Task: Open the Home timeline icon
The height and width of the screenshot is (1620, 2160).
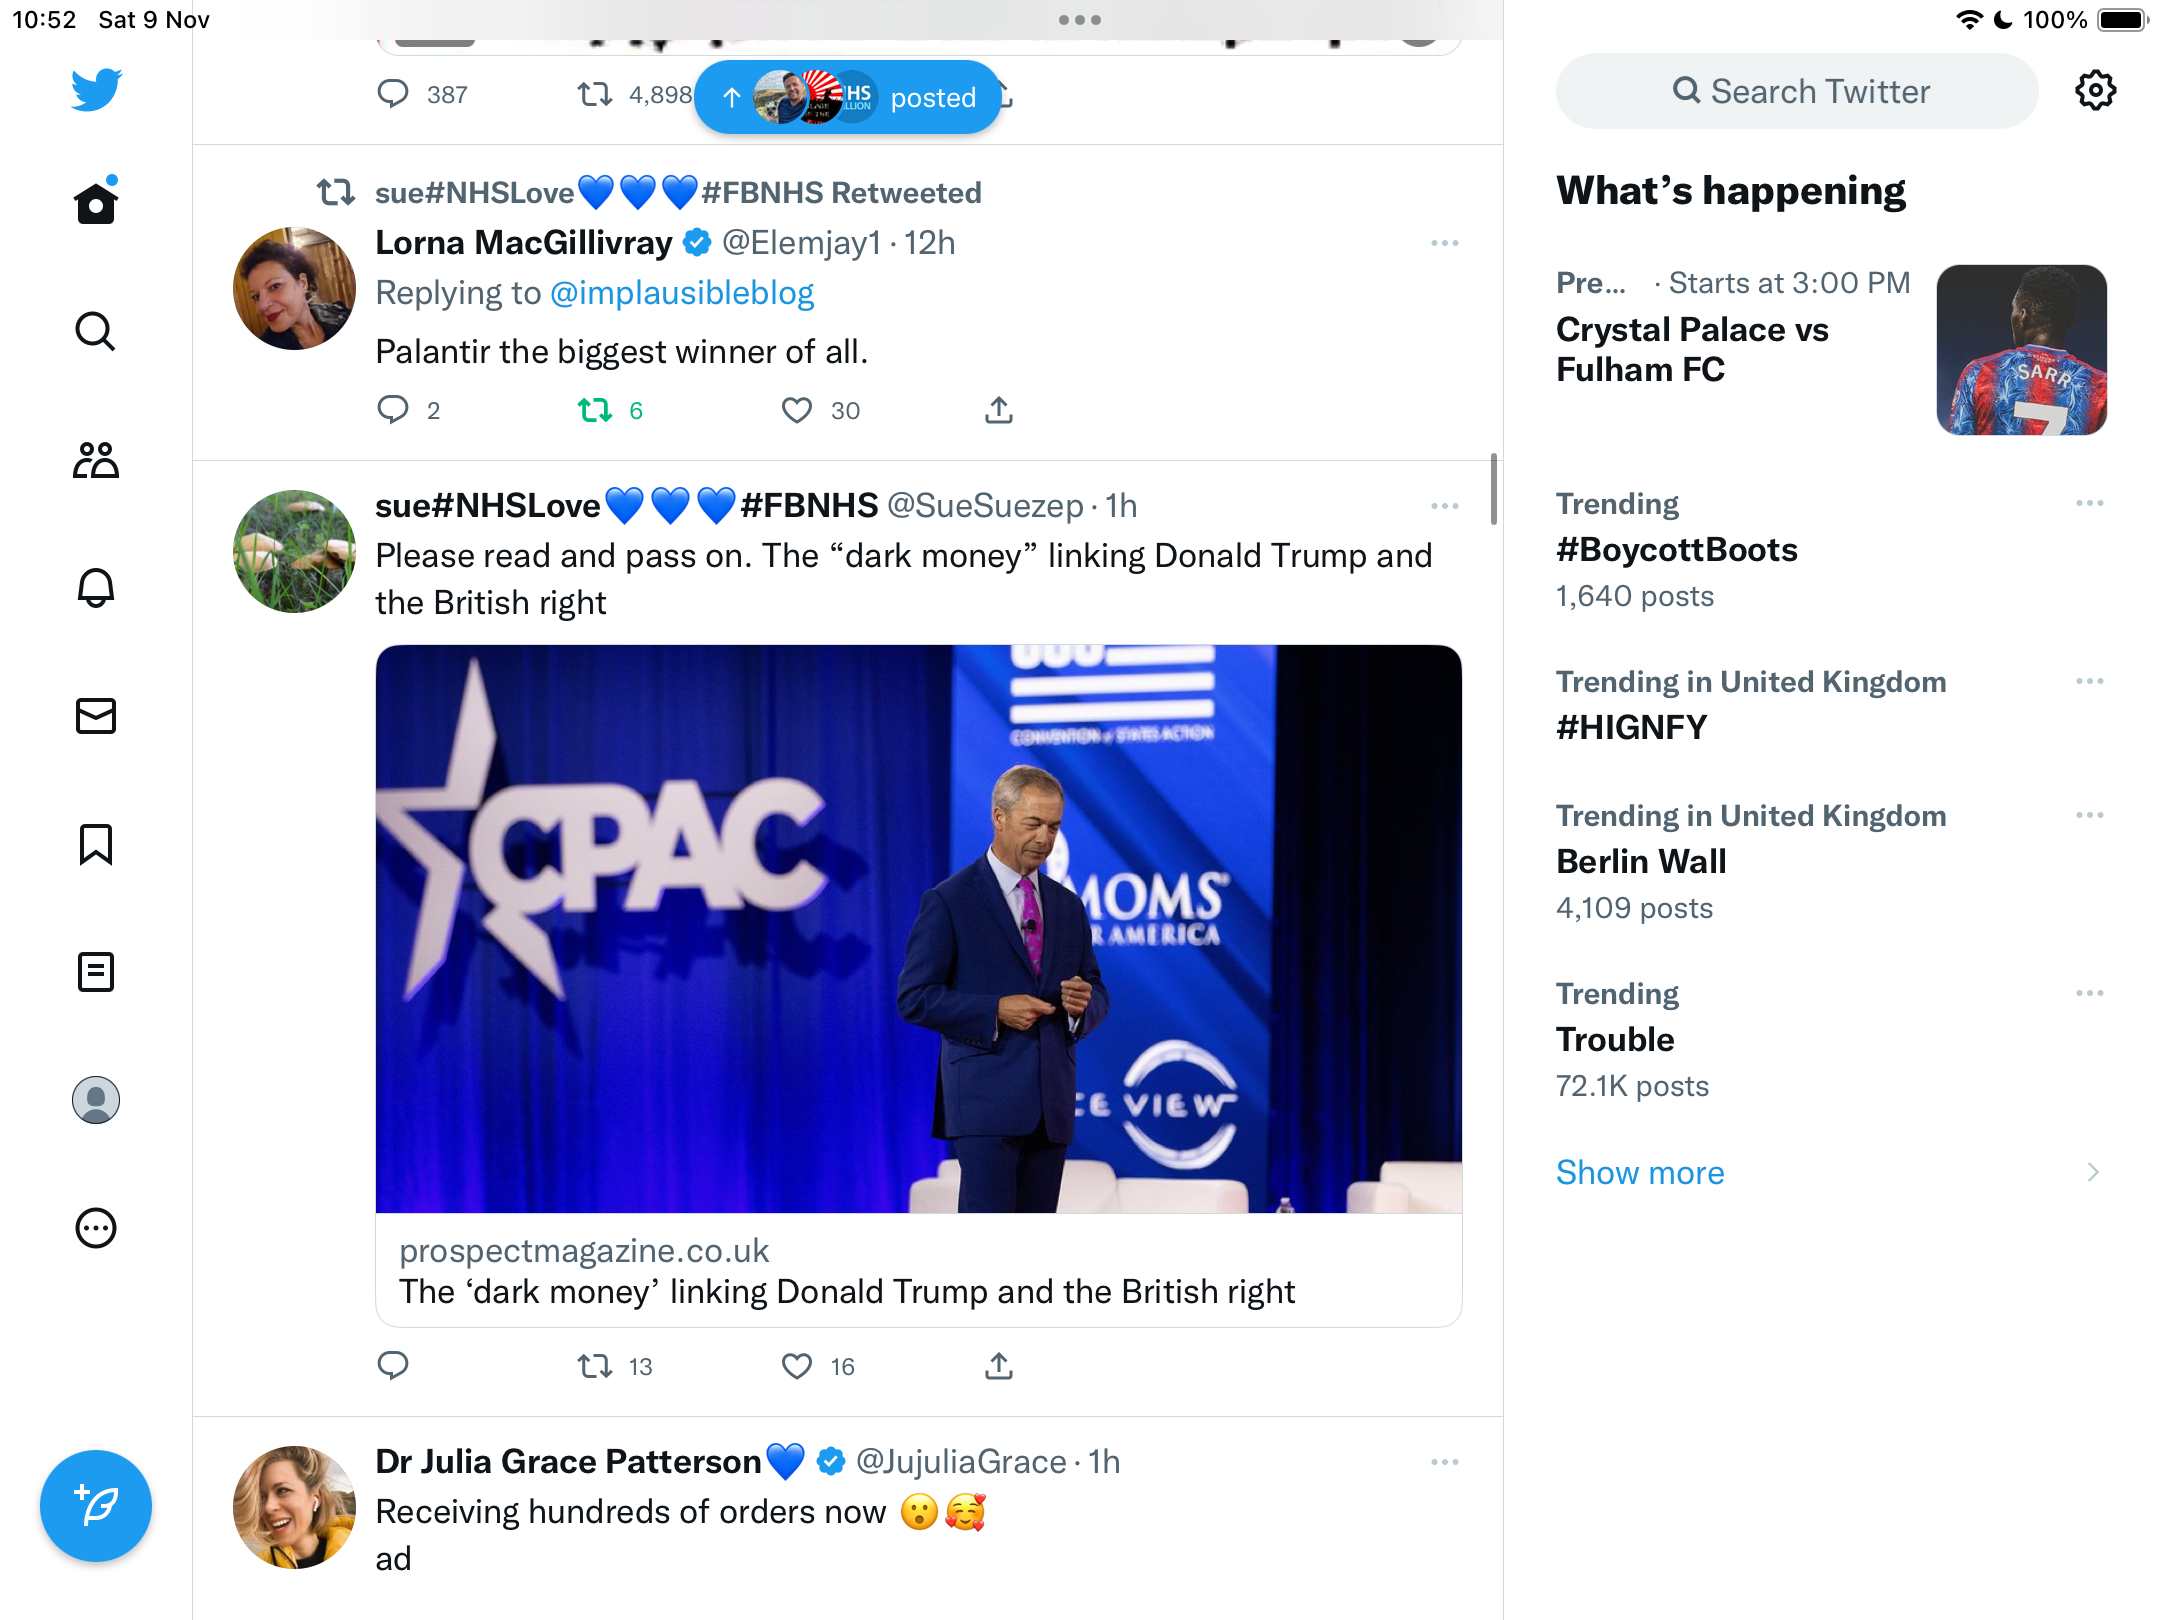Action: click(x=96, y=202)
